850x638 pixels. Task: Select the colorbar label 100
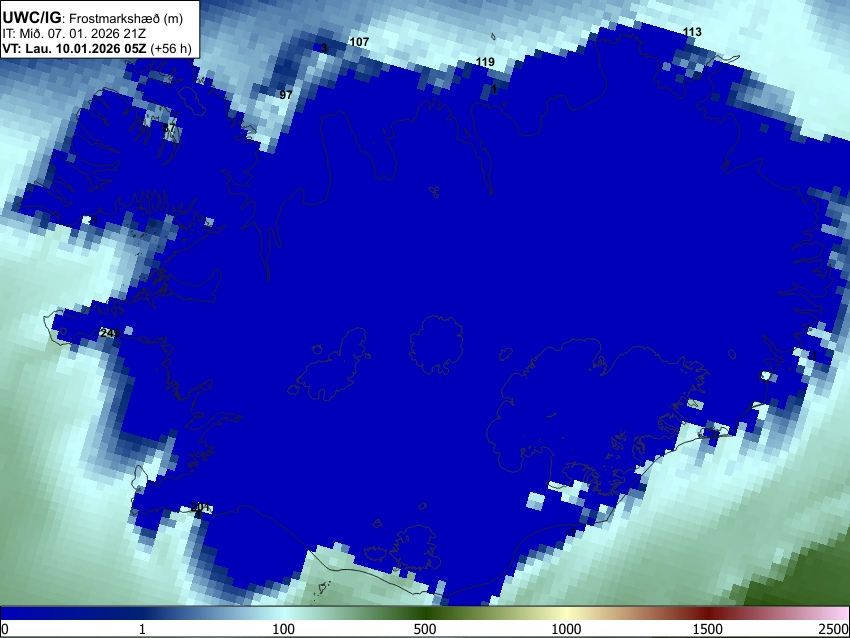coord(284,629)
